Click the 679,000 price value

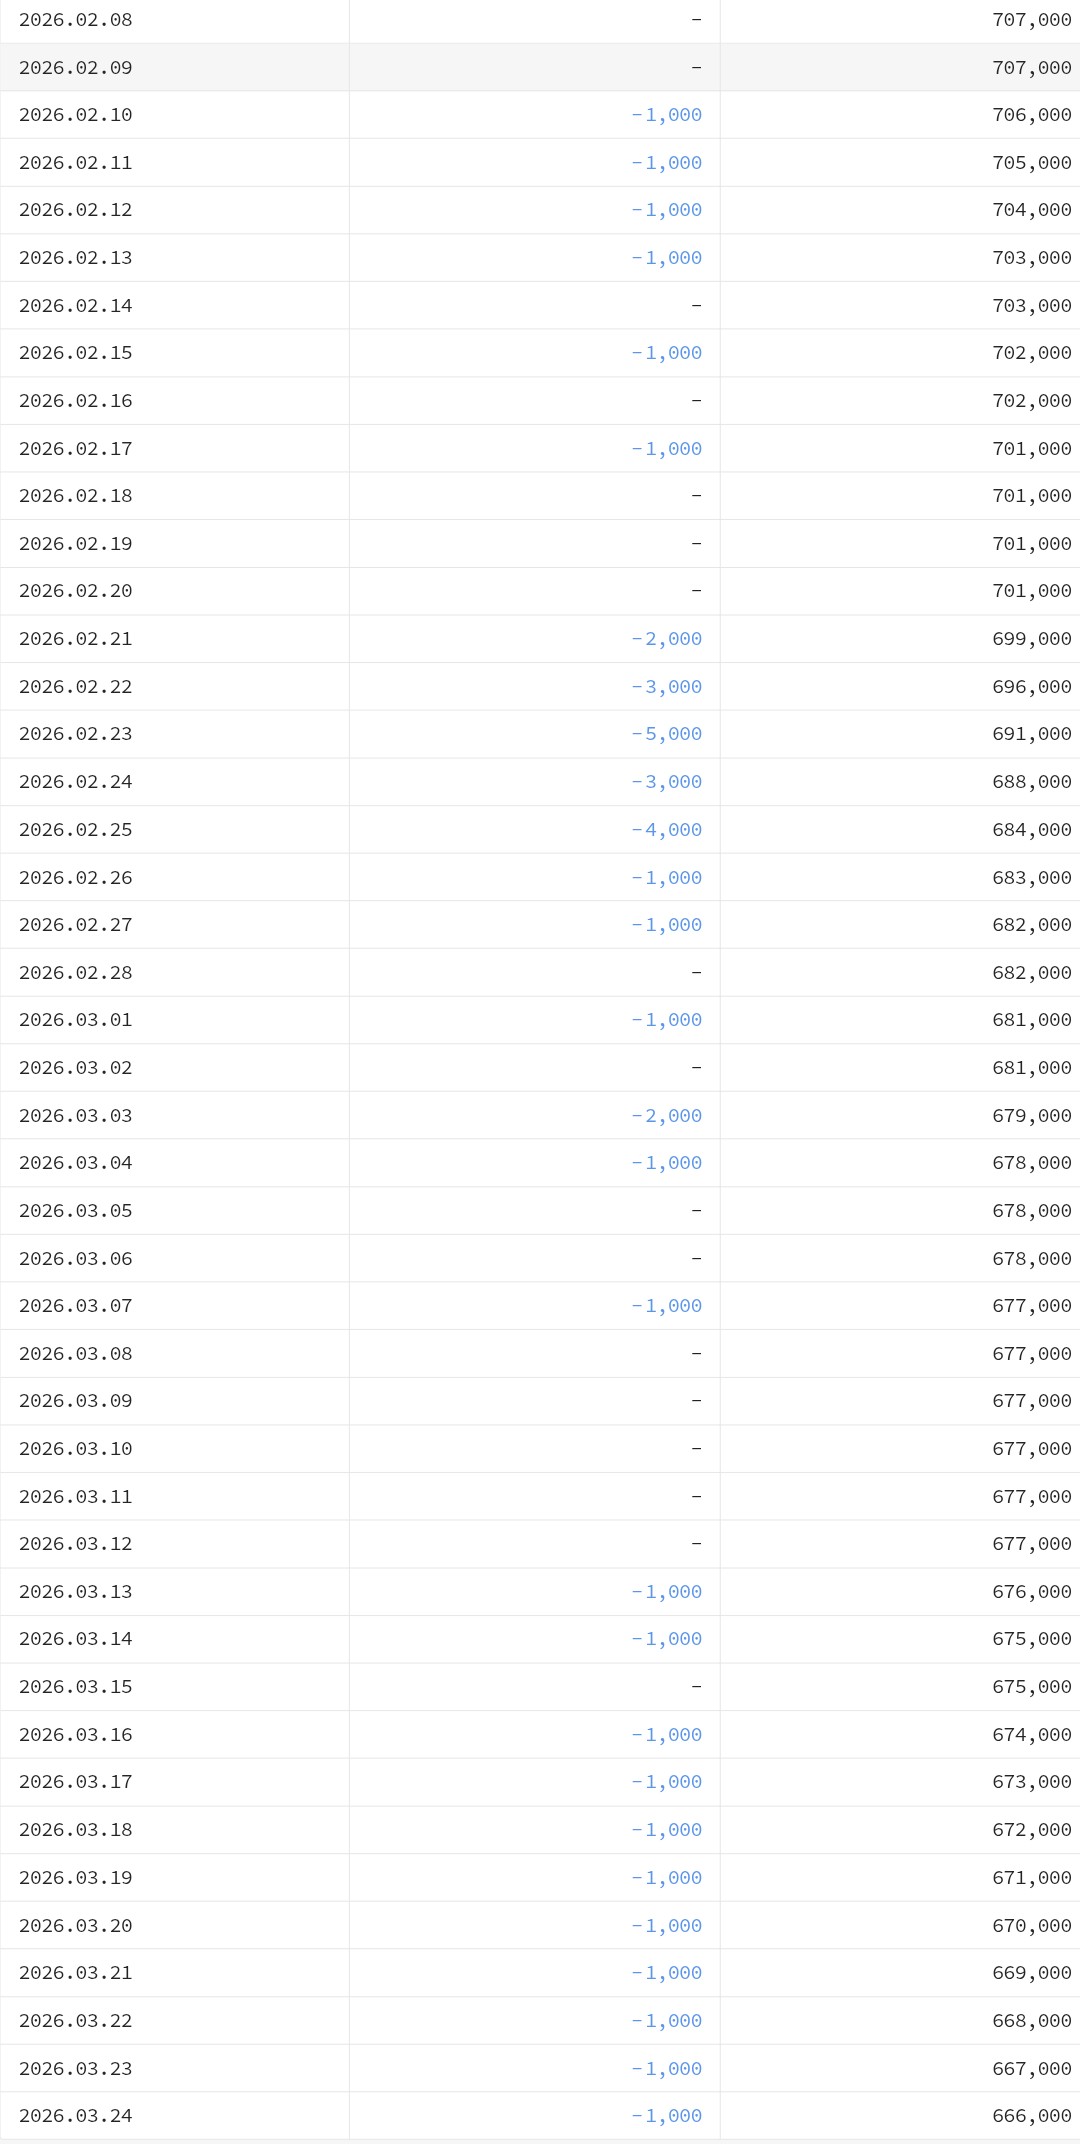coord(1031,1116)
